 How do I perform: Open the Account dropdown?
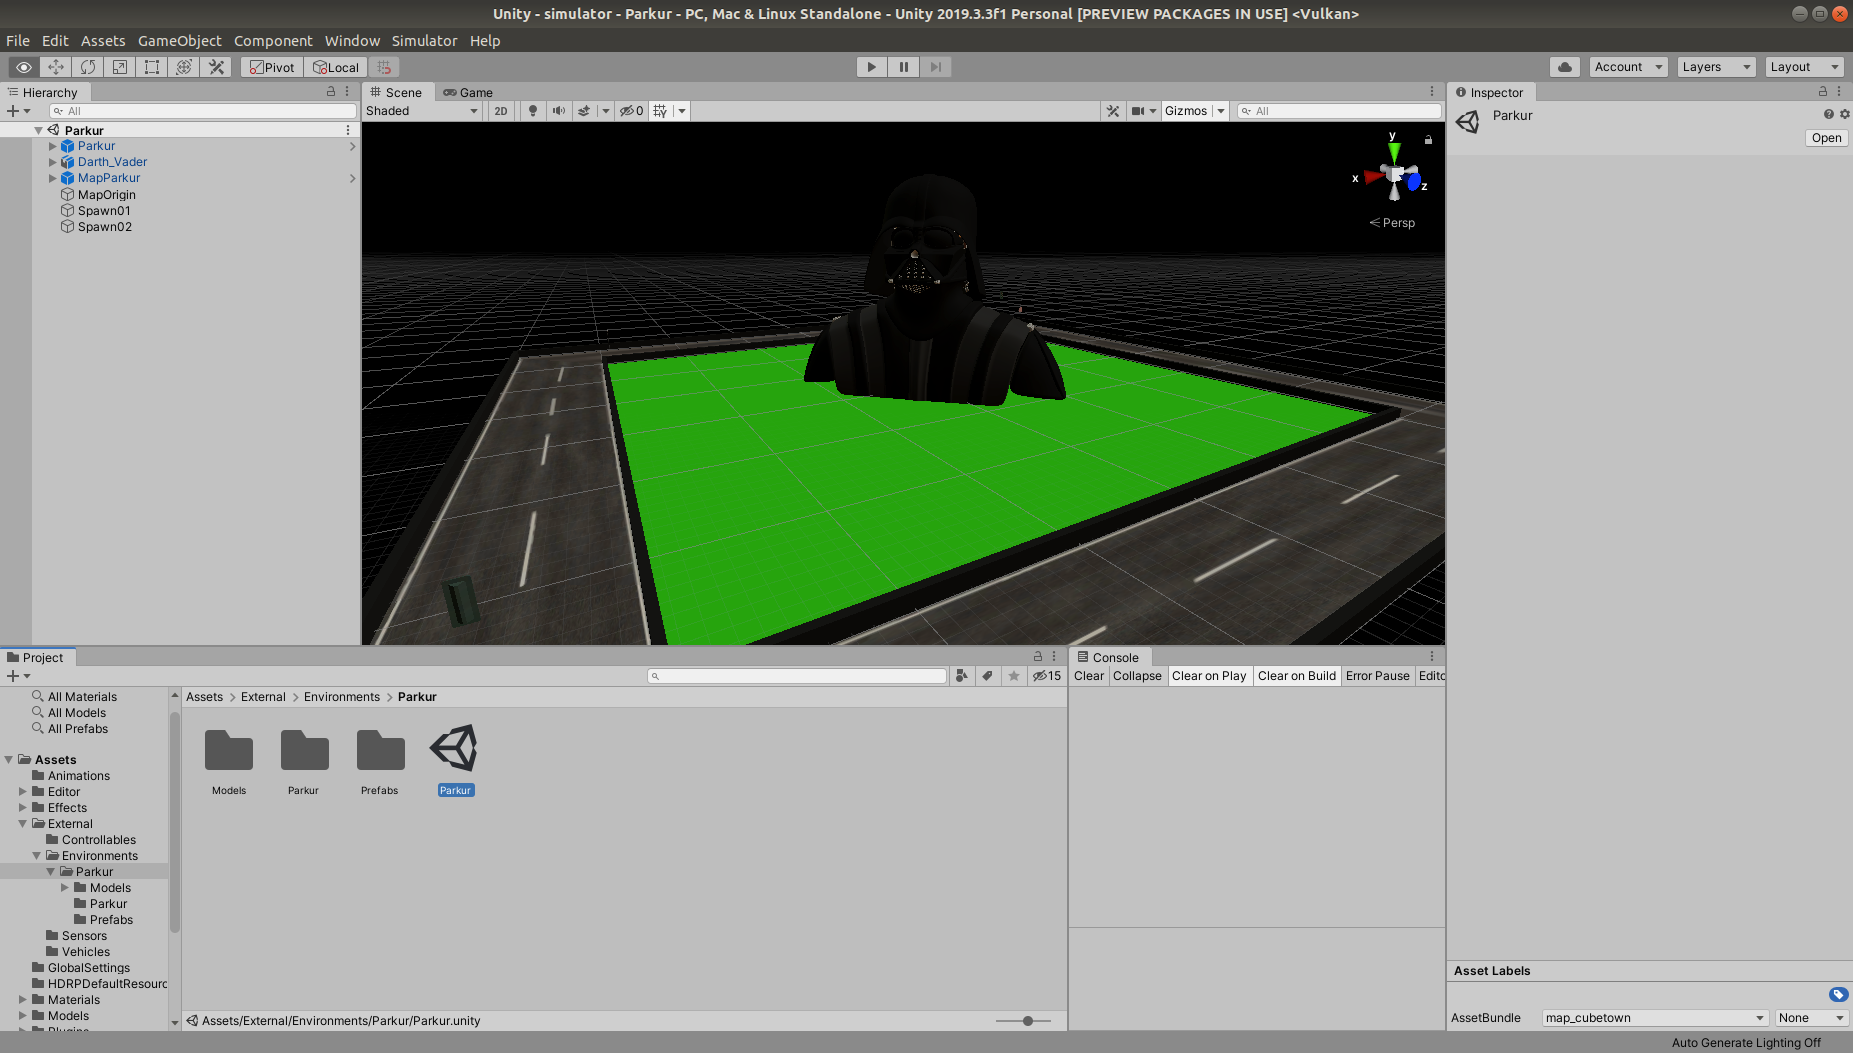tap(1628, 67)
